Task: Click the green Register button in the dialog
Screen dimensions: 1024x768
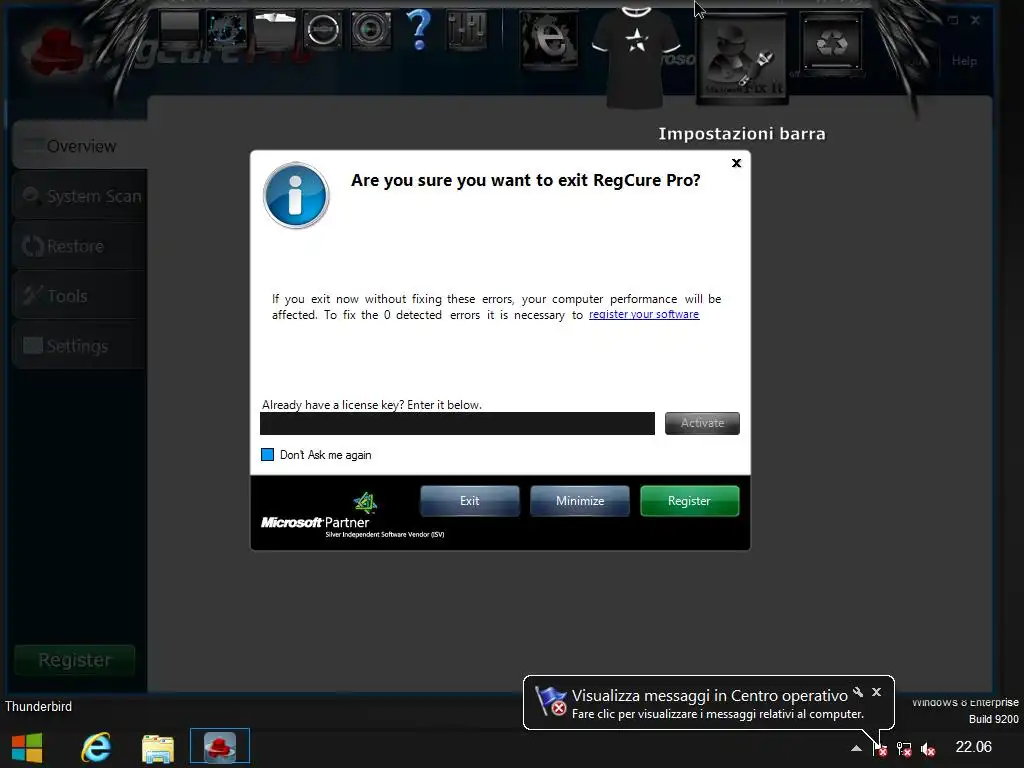Action: tap(690, 501)
